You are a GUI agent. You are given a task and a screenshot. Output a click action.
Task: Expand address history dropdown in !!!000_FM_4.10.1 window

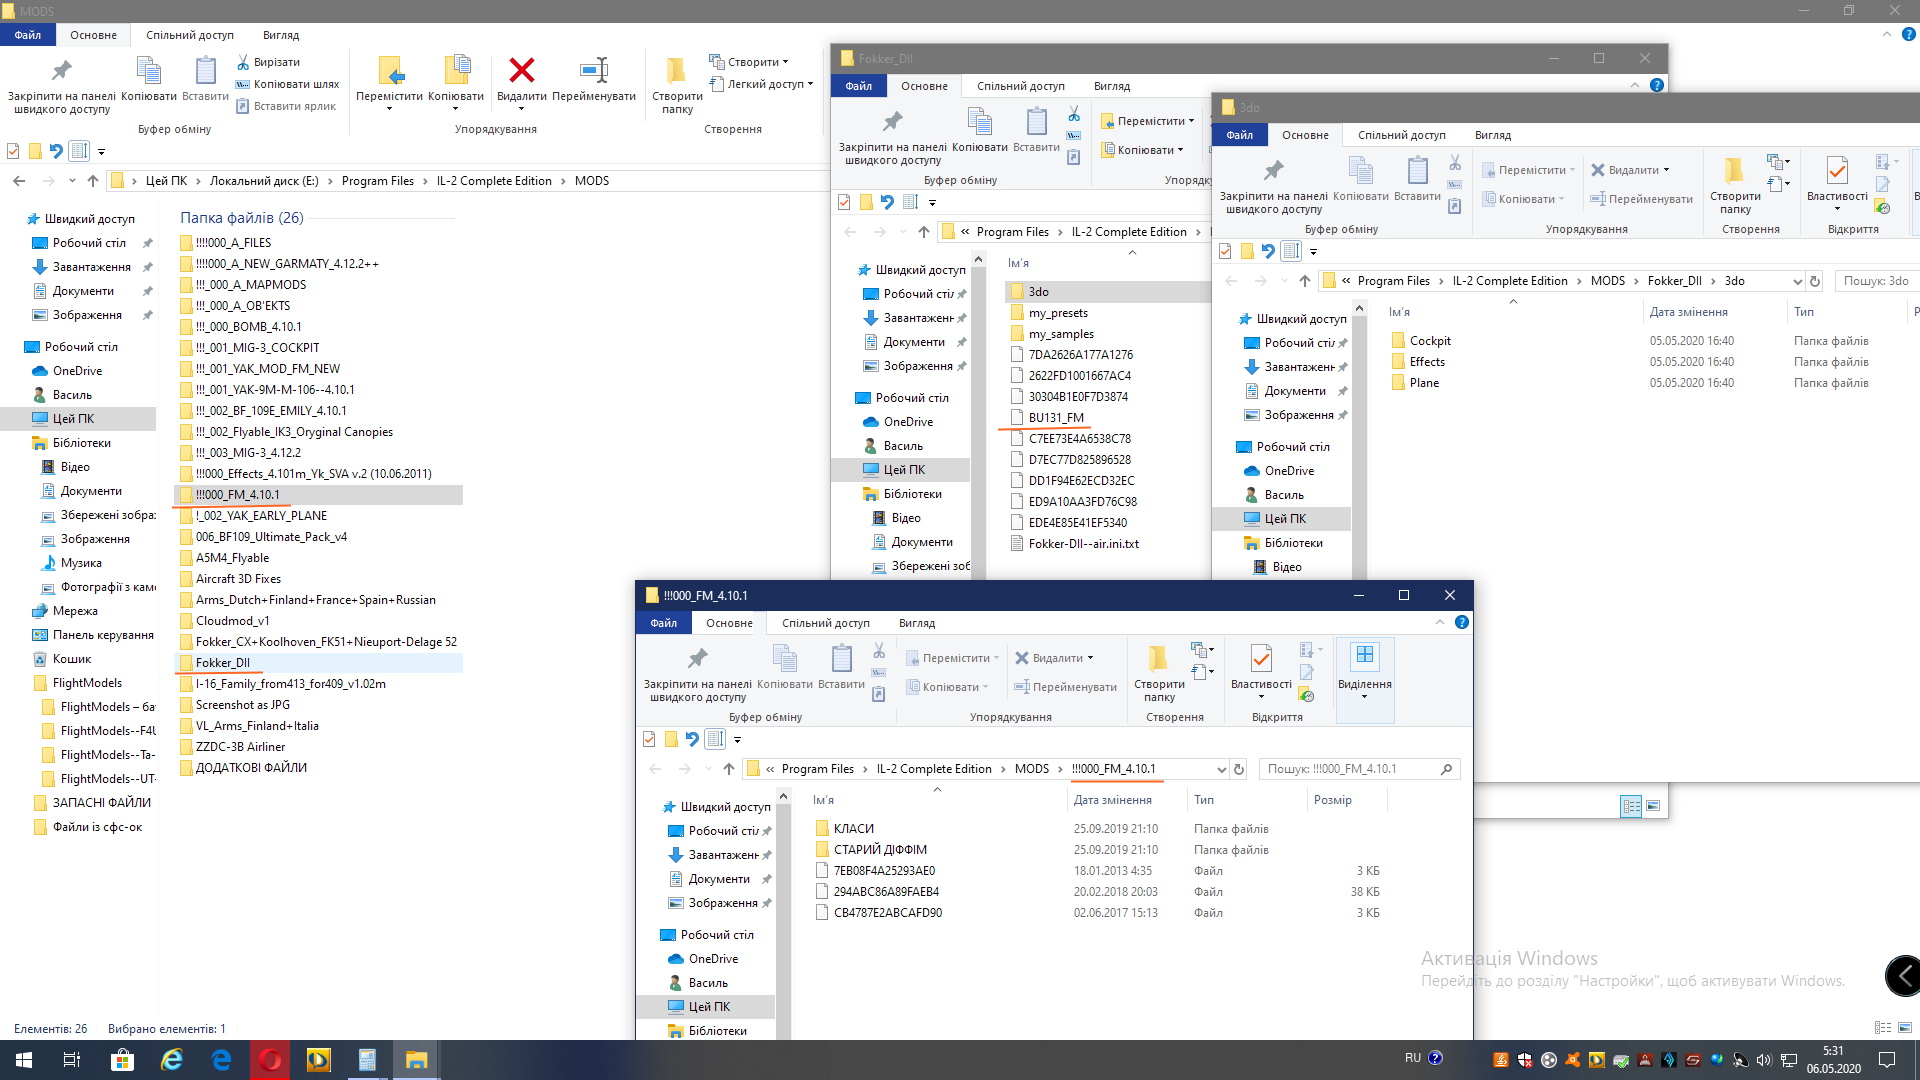1221,769
